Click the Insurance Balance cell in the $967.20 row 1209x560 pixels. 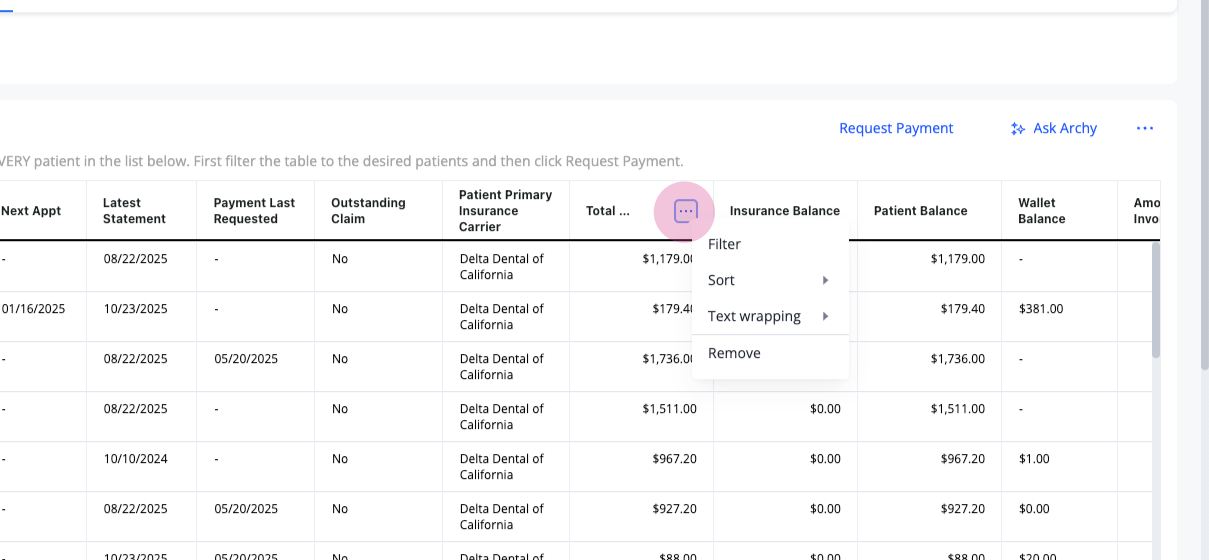(x=826, y=459)
